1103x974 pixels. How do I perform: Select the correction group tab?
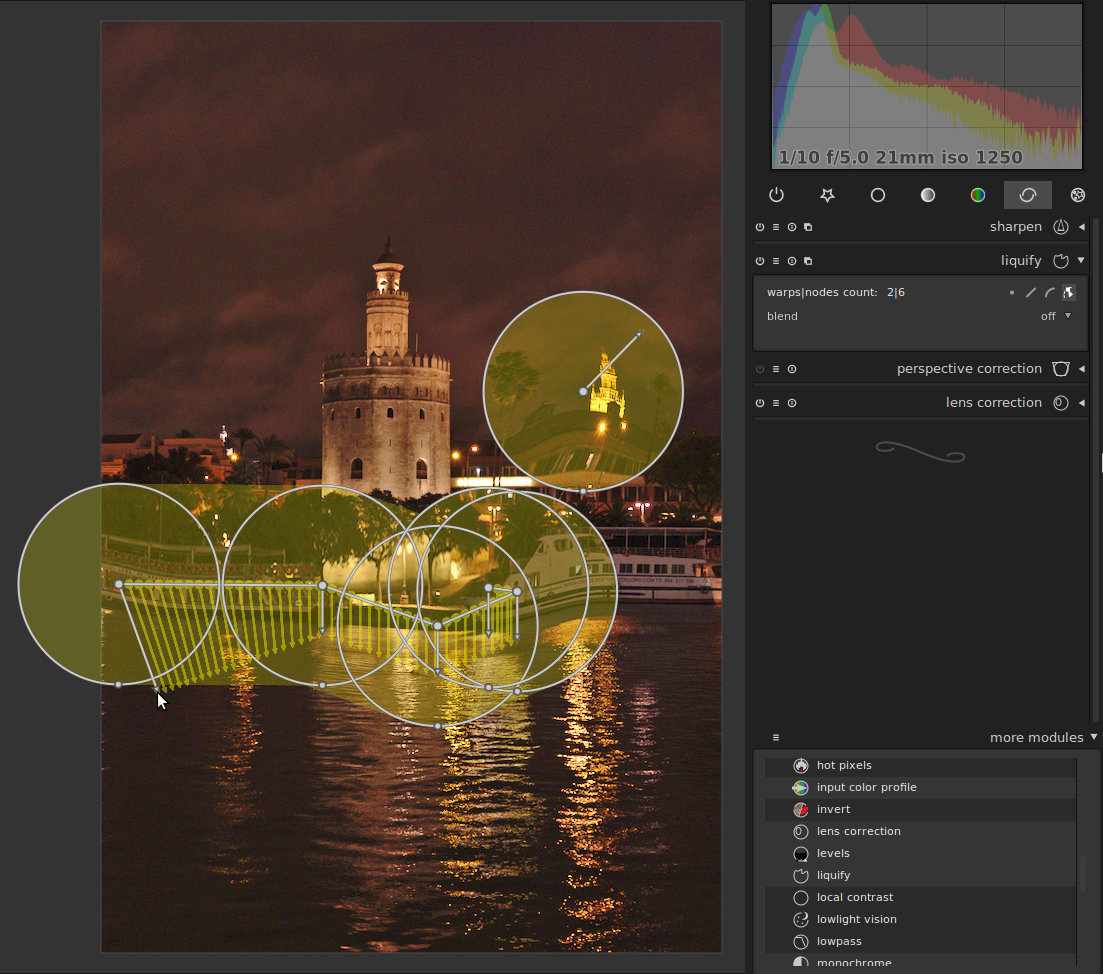1028,195
